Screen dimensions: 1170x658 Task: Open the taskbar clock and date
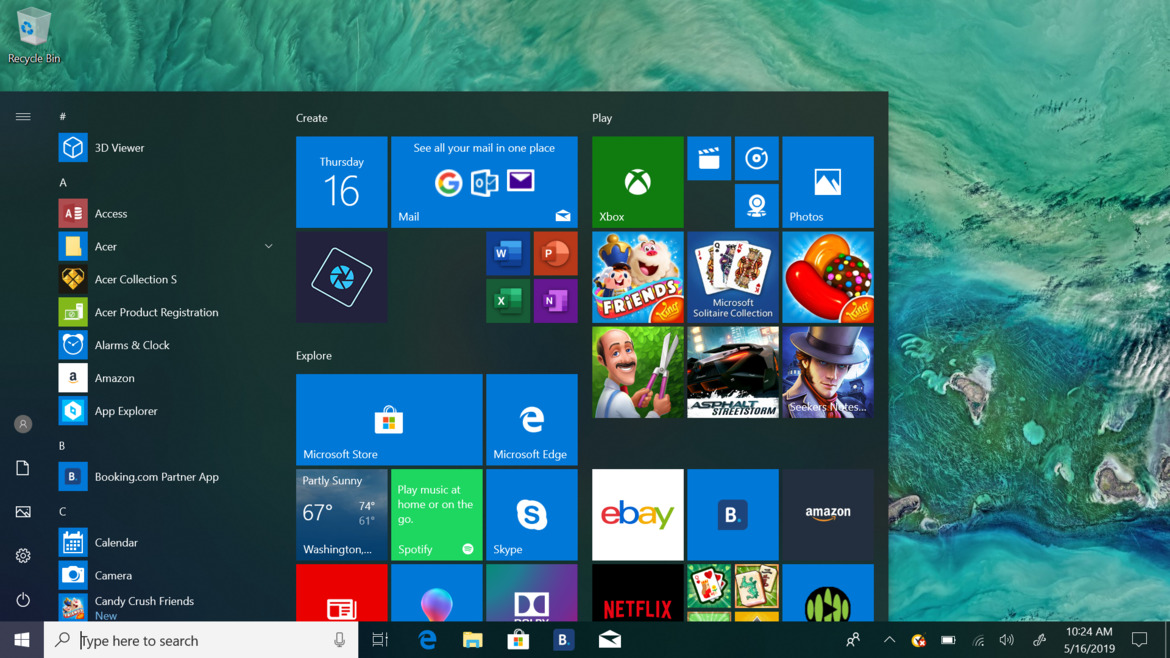[1089, 640]
